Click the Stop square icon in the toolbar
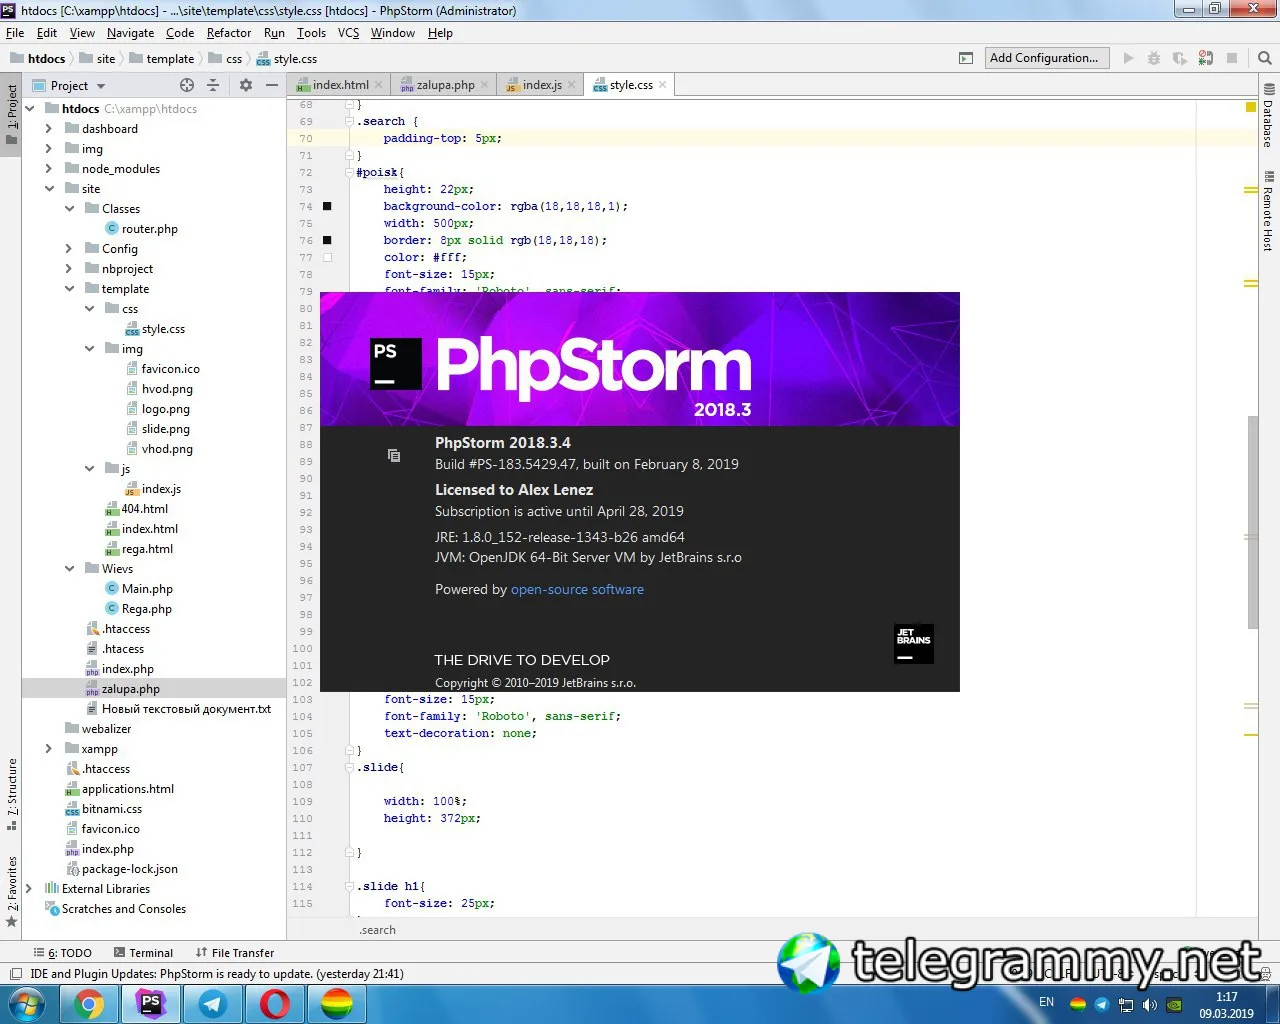 point(1232,58)
